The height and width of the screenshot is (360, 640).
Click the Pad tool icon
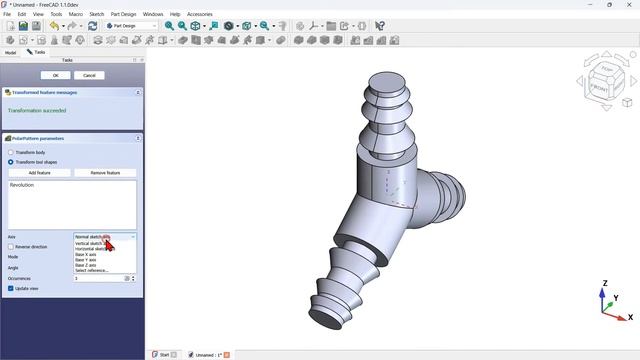tap(98, 40)
